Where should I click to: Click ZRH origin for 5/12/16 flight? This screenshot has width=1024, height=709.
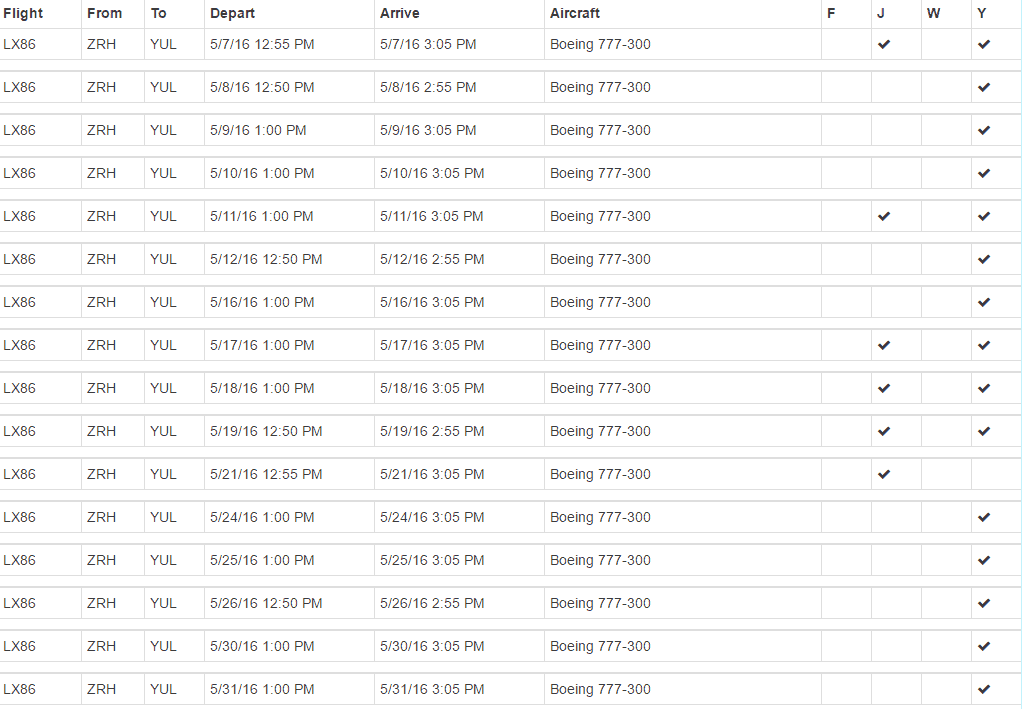(101, 259)
